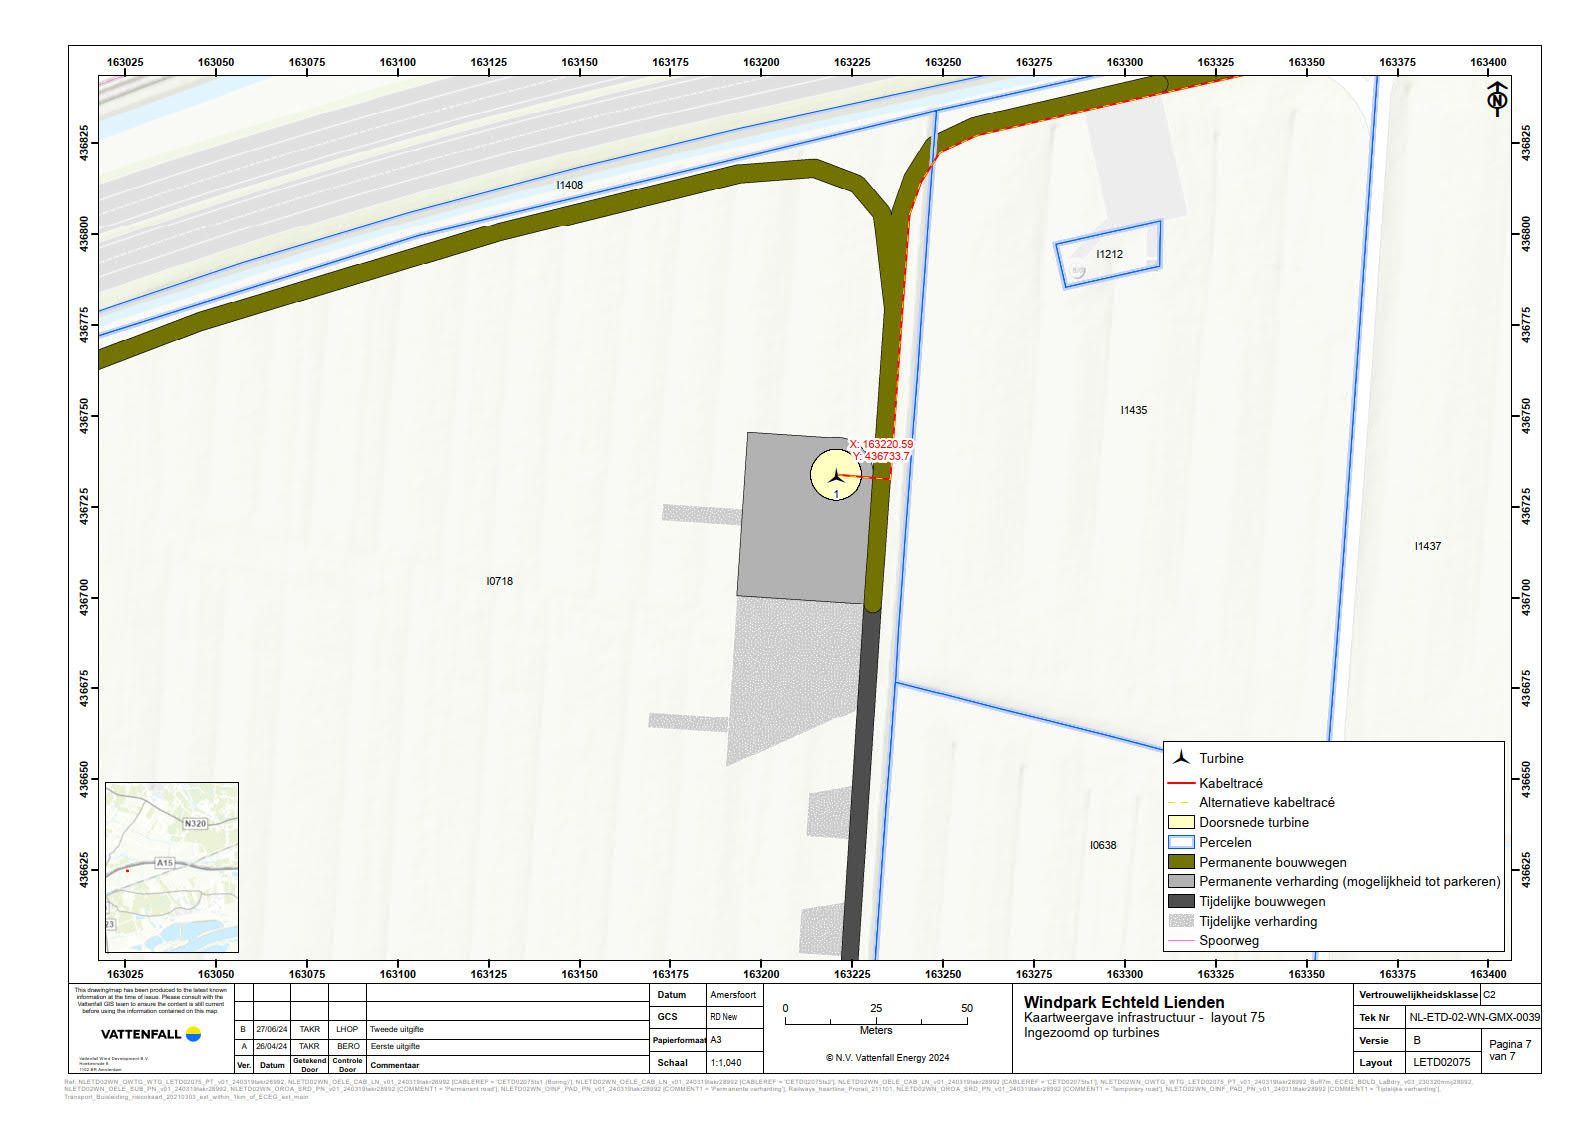Click the red Kabeltracé line symbol in legend
1587x1123 pixels.
[1181, 783]
